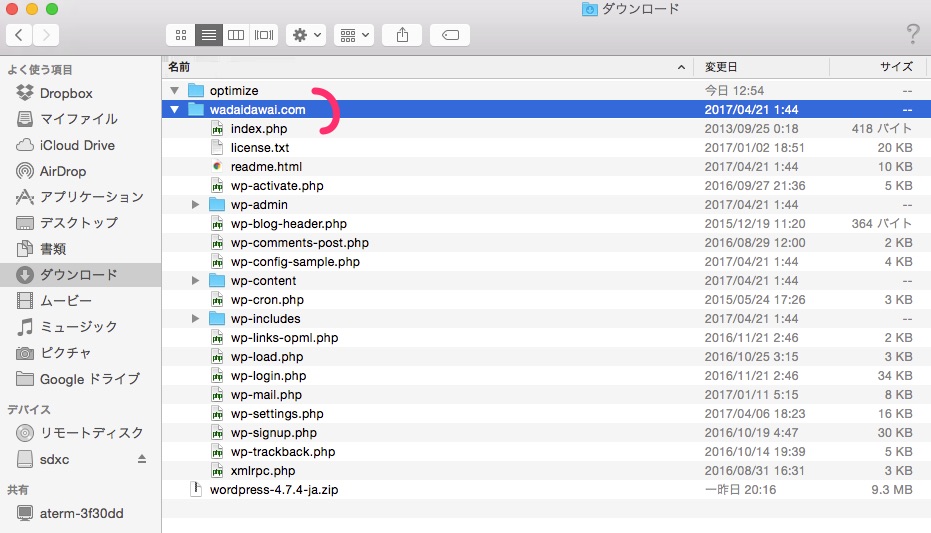The width and height of the screenshot is (931, 533).
Task: Open 書類 in the sidebar
Action: [x=41, y=249]
